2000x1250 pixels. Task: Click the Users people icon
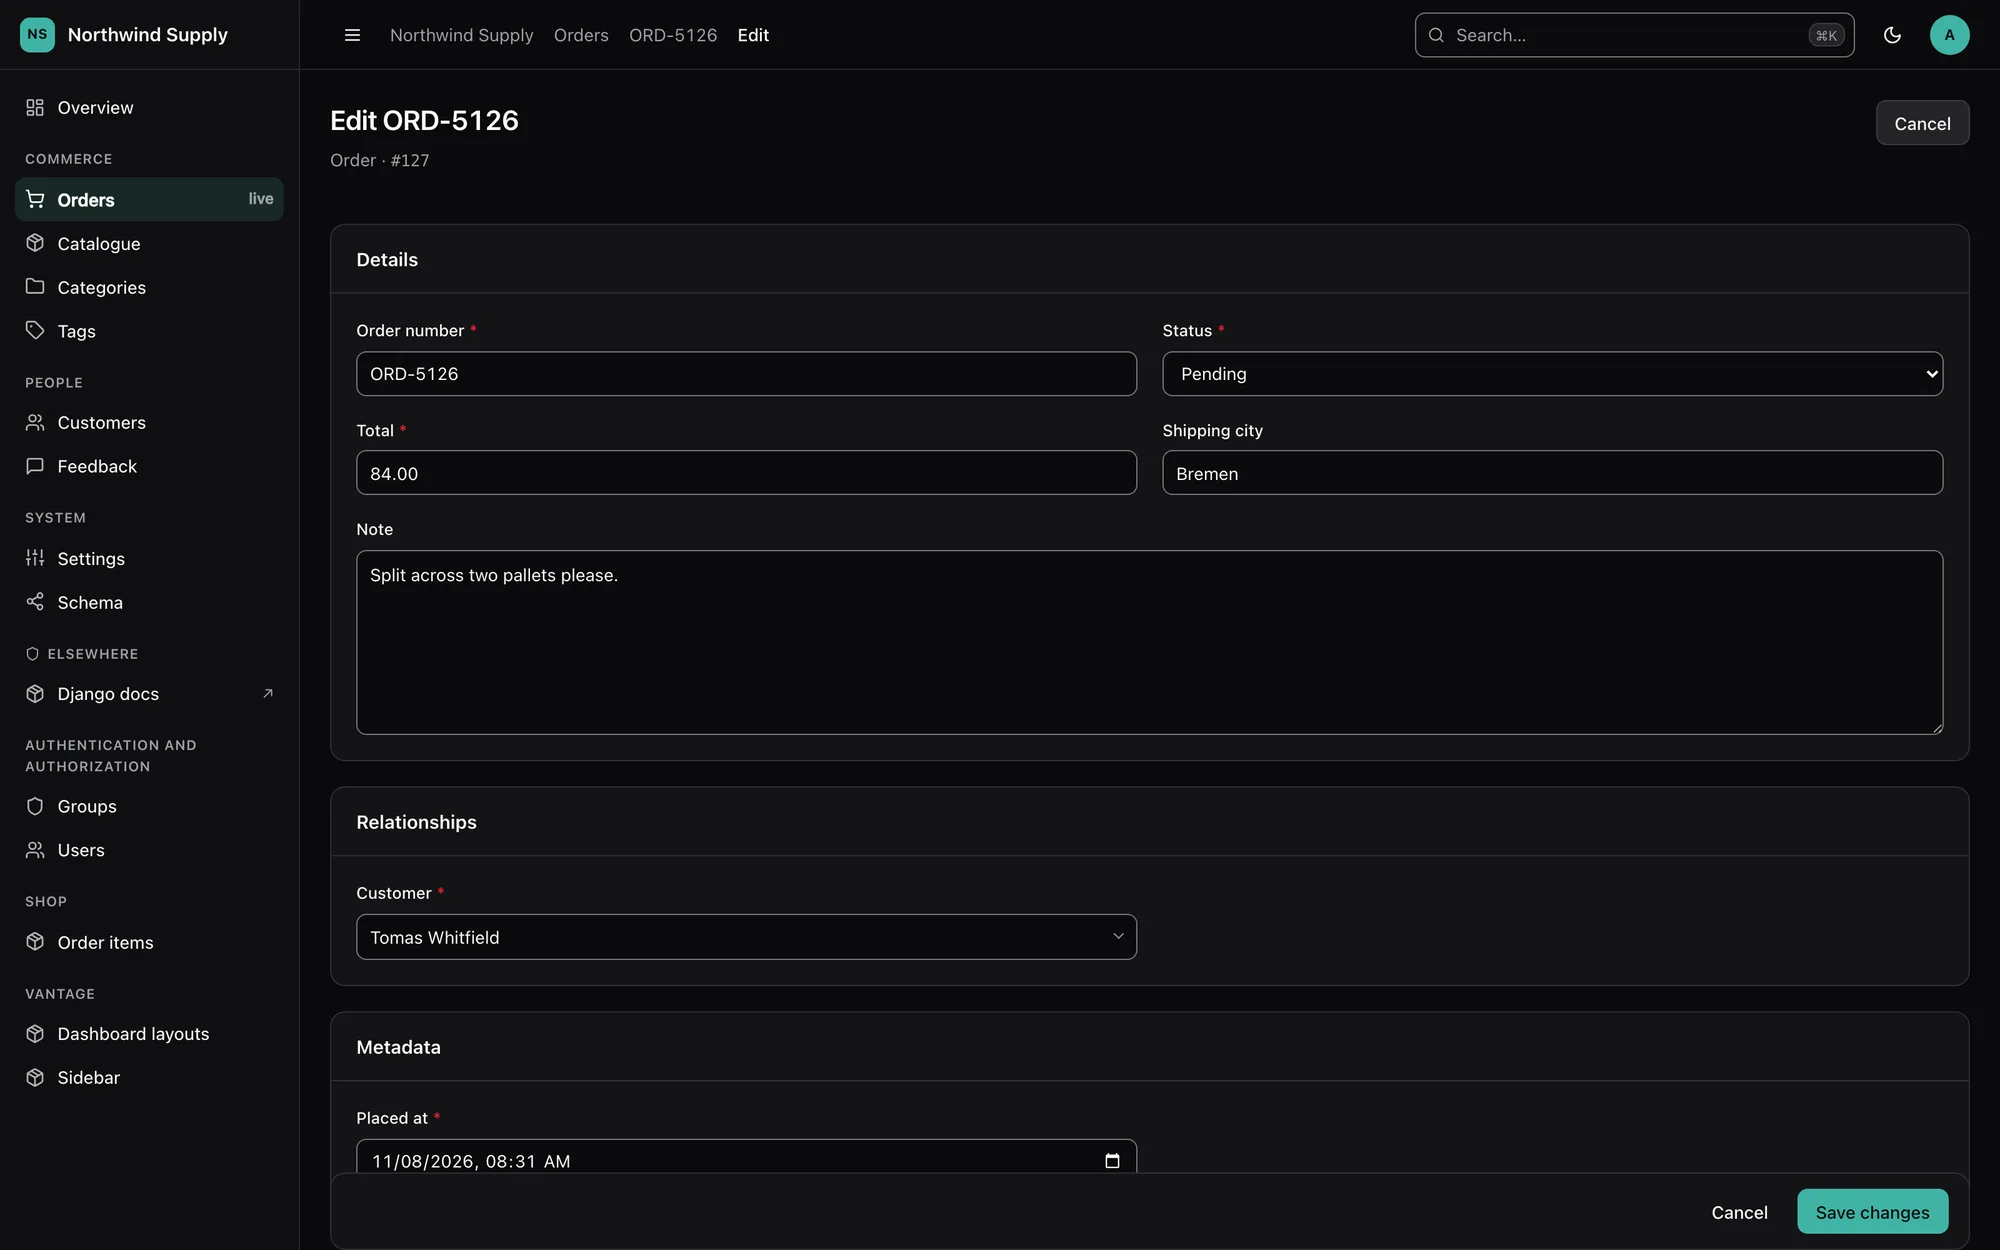click(35, 850)
